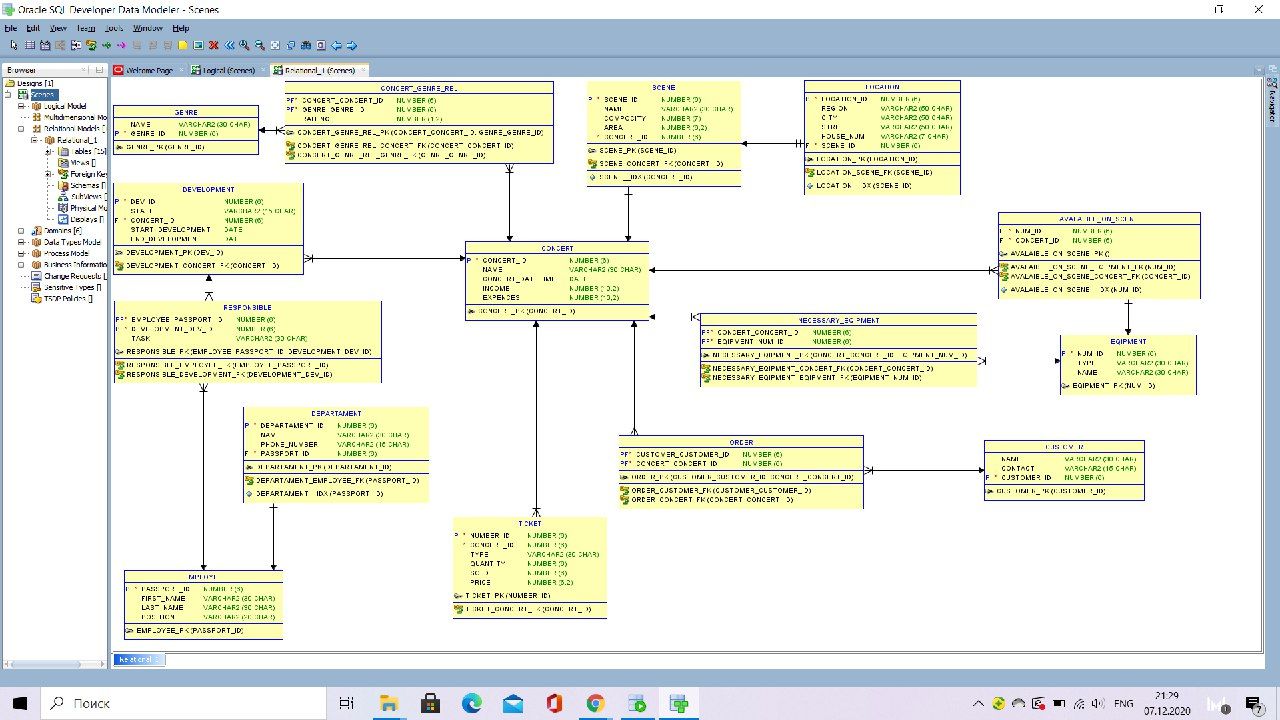
Task: Expand the Foreign Keys tree node
Action: pyautogui.click(x=46, y=174)
